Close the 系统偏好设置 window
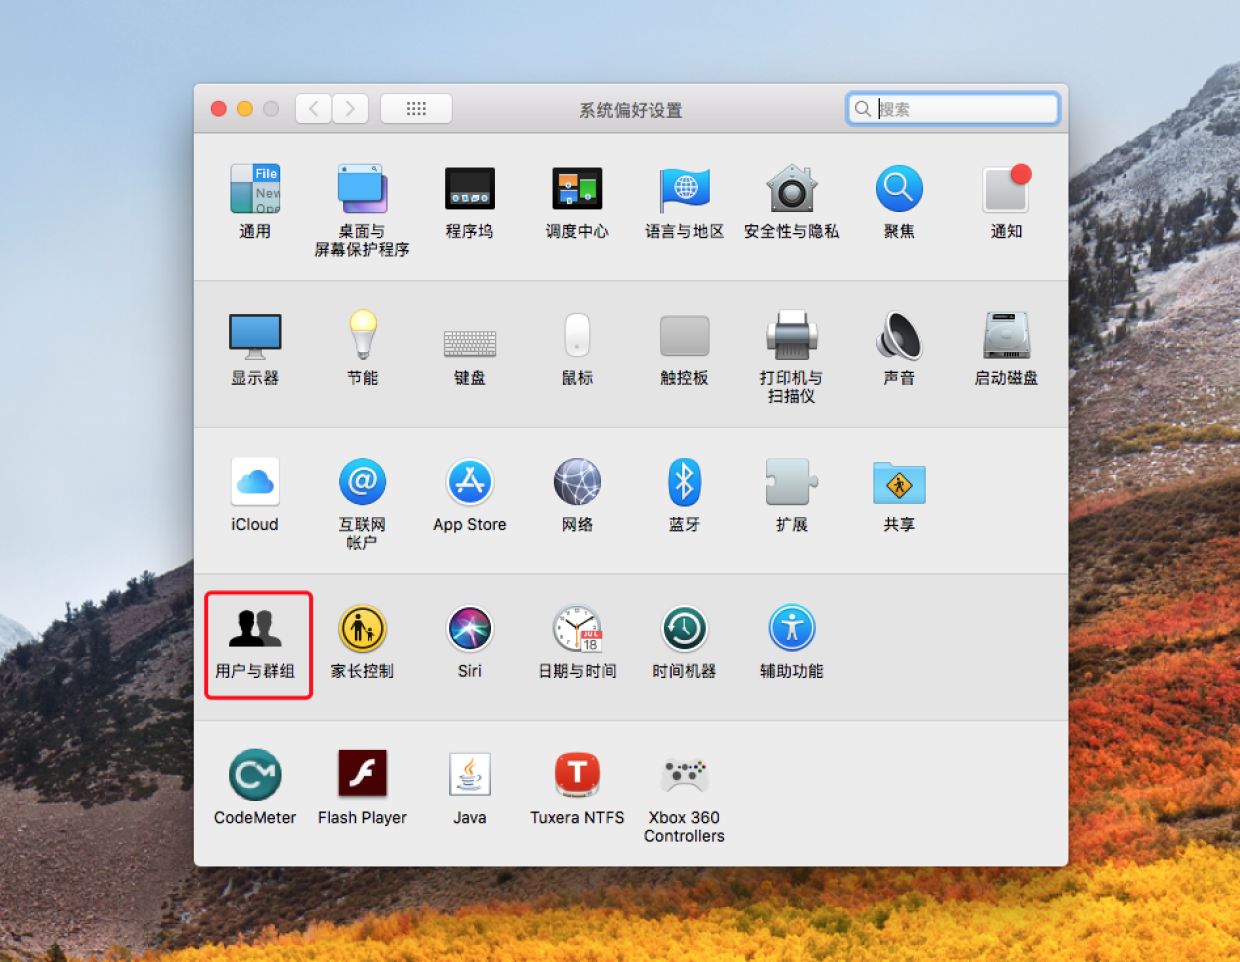Viewport: 1240px width, 962px height. (218, 108)
